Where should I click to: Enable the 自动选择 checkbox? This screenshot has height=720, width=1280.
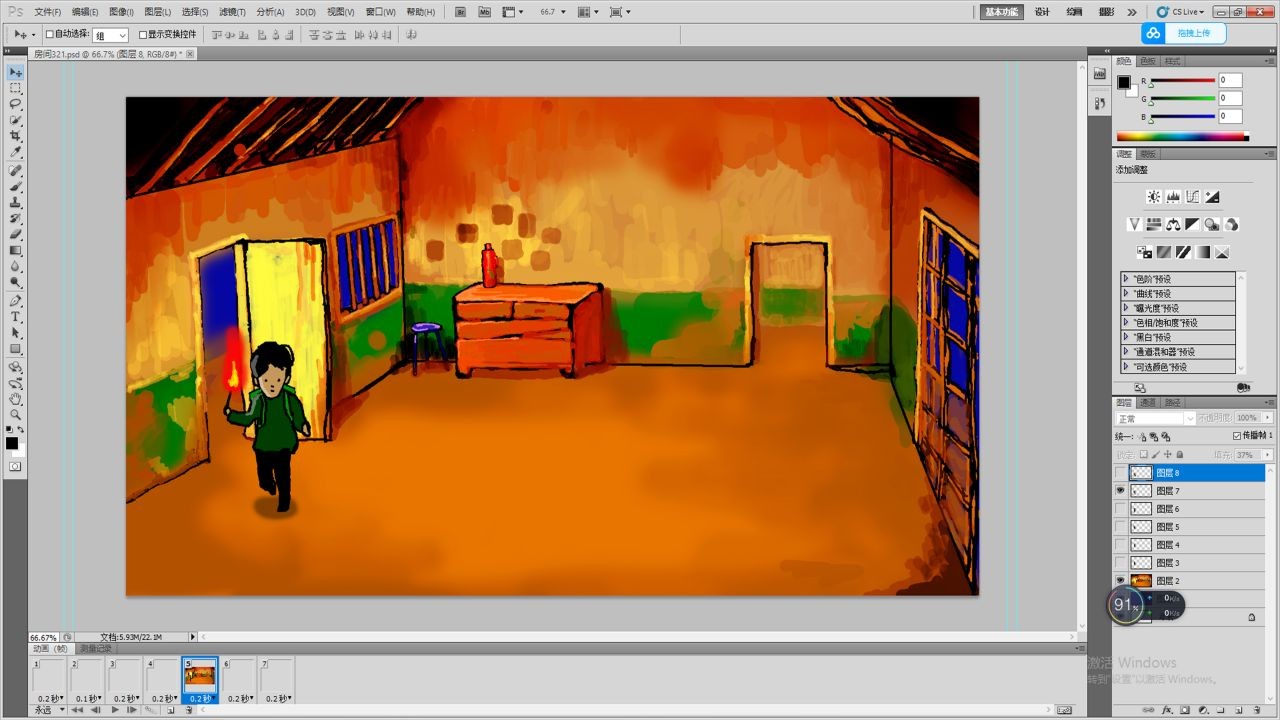point(50,35)
